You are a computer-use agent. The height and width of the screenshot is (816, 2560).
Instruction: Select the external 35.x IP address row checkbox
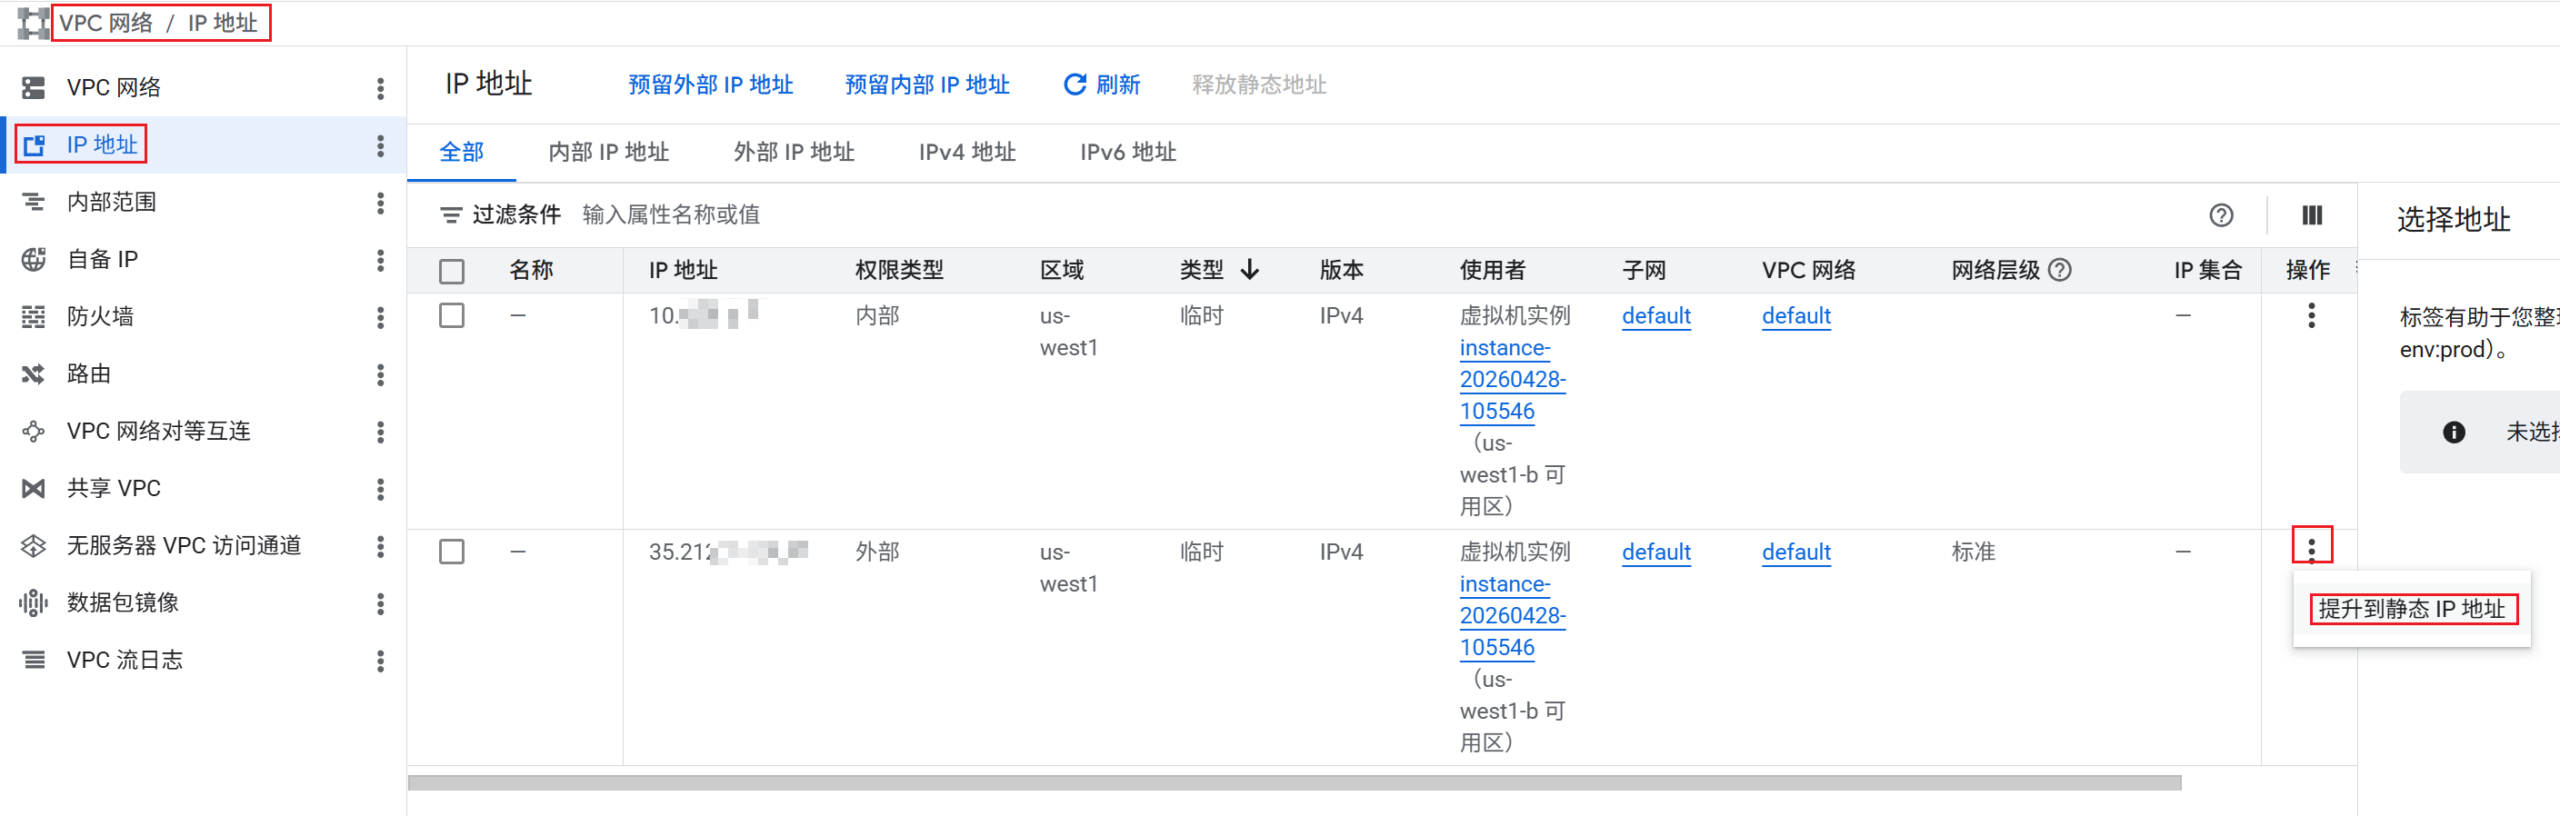(x=452, y=552)
